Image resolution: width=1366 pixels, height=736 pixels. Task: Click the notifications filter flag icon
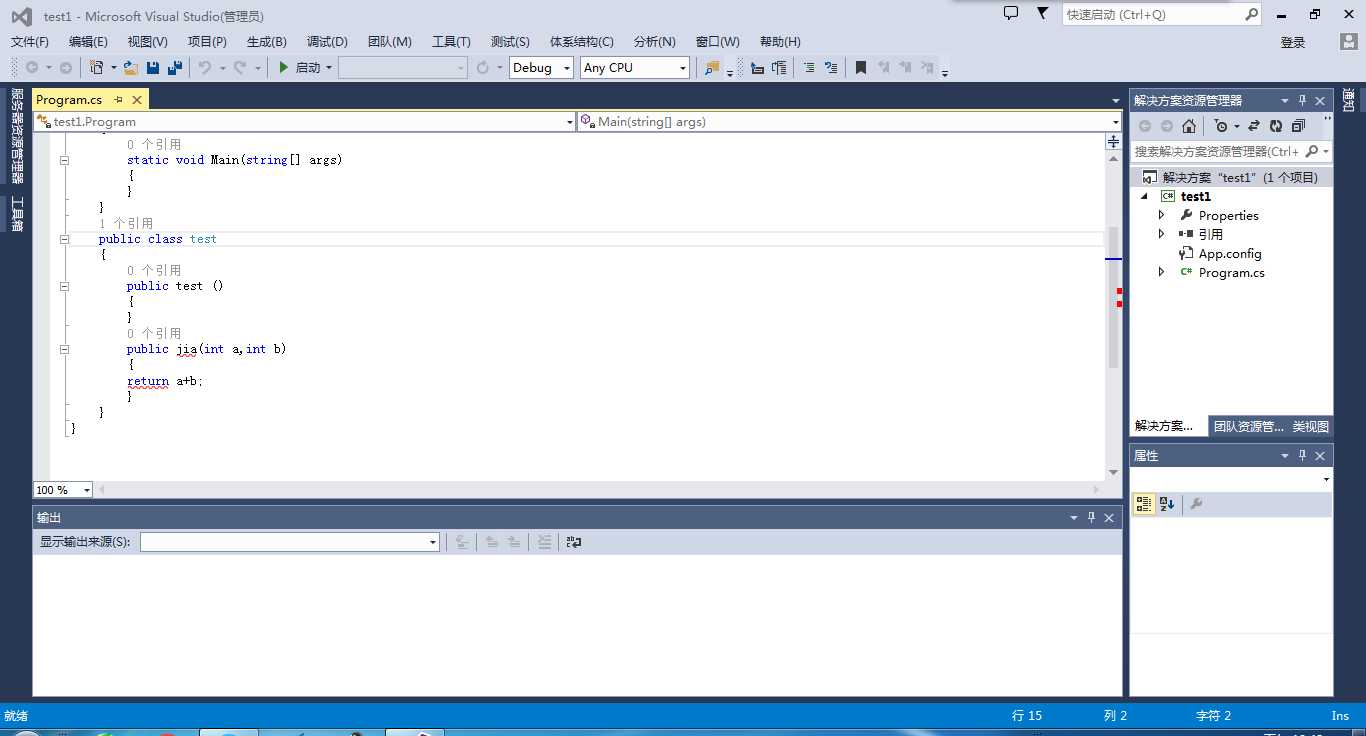pyautogui.click(x=1043, y=14)
